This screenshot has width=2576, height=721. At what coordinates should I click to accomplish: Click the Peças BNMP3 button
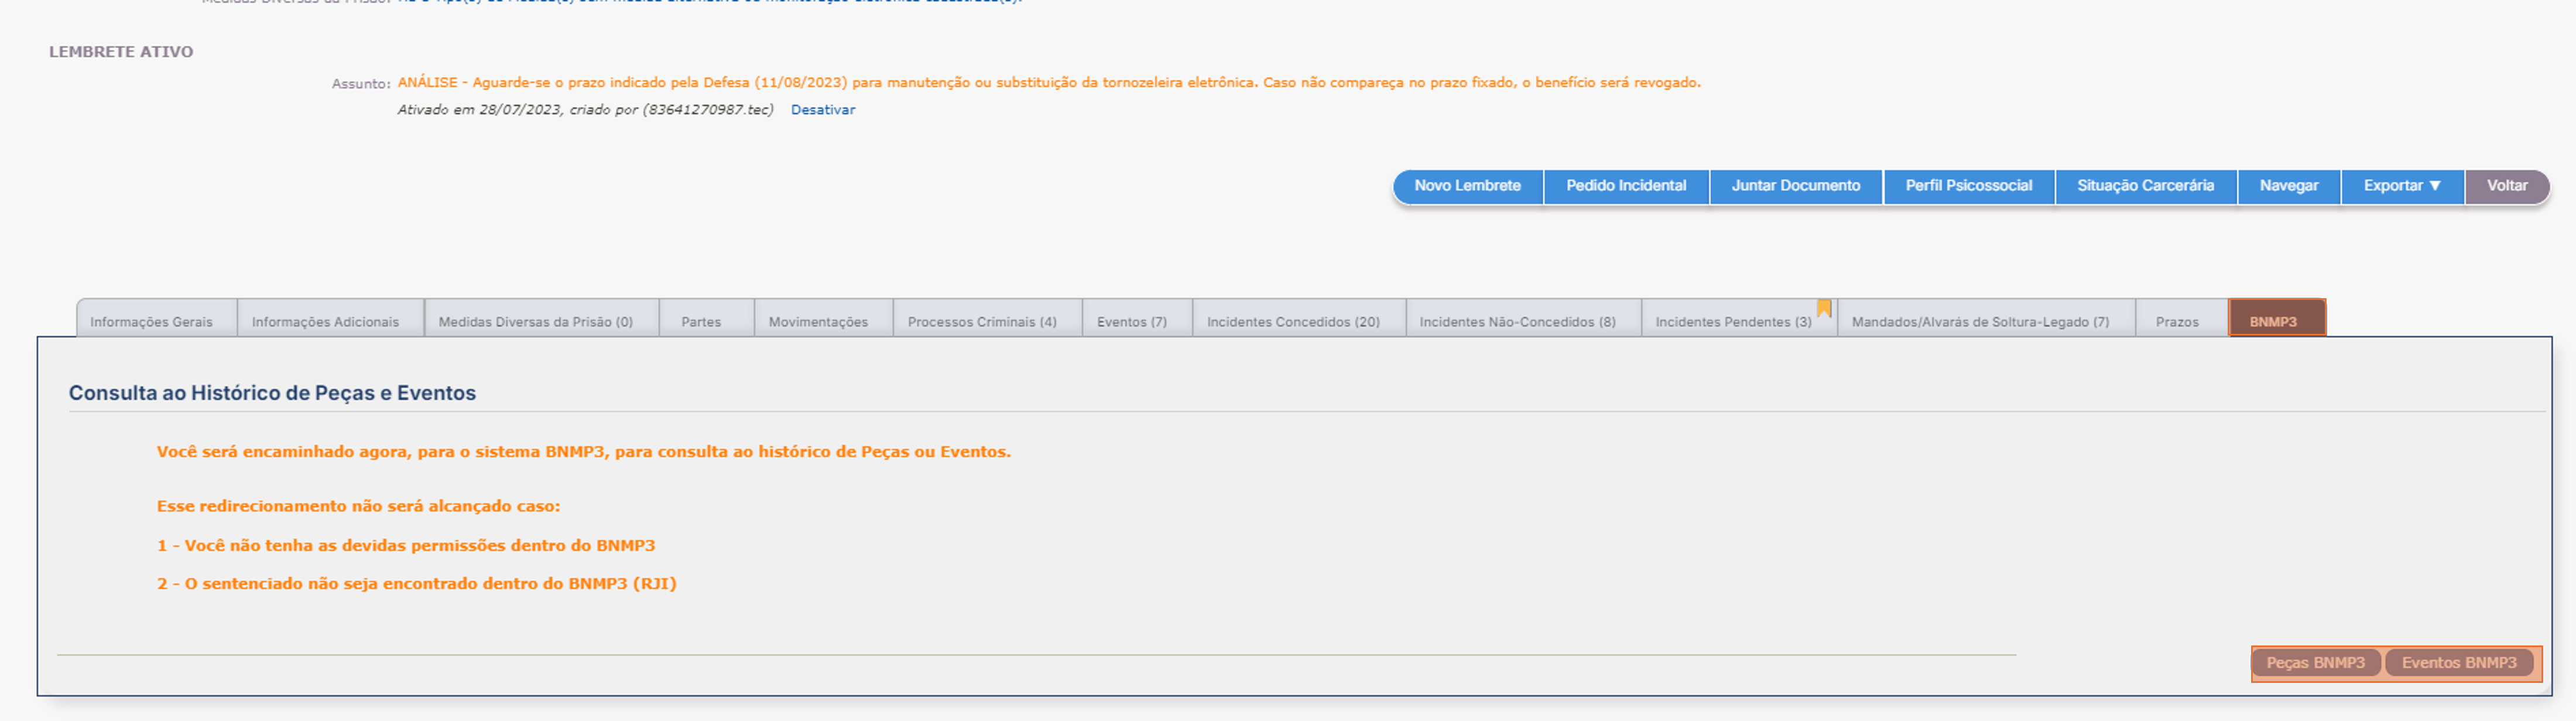[2316, 663]
